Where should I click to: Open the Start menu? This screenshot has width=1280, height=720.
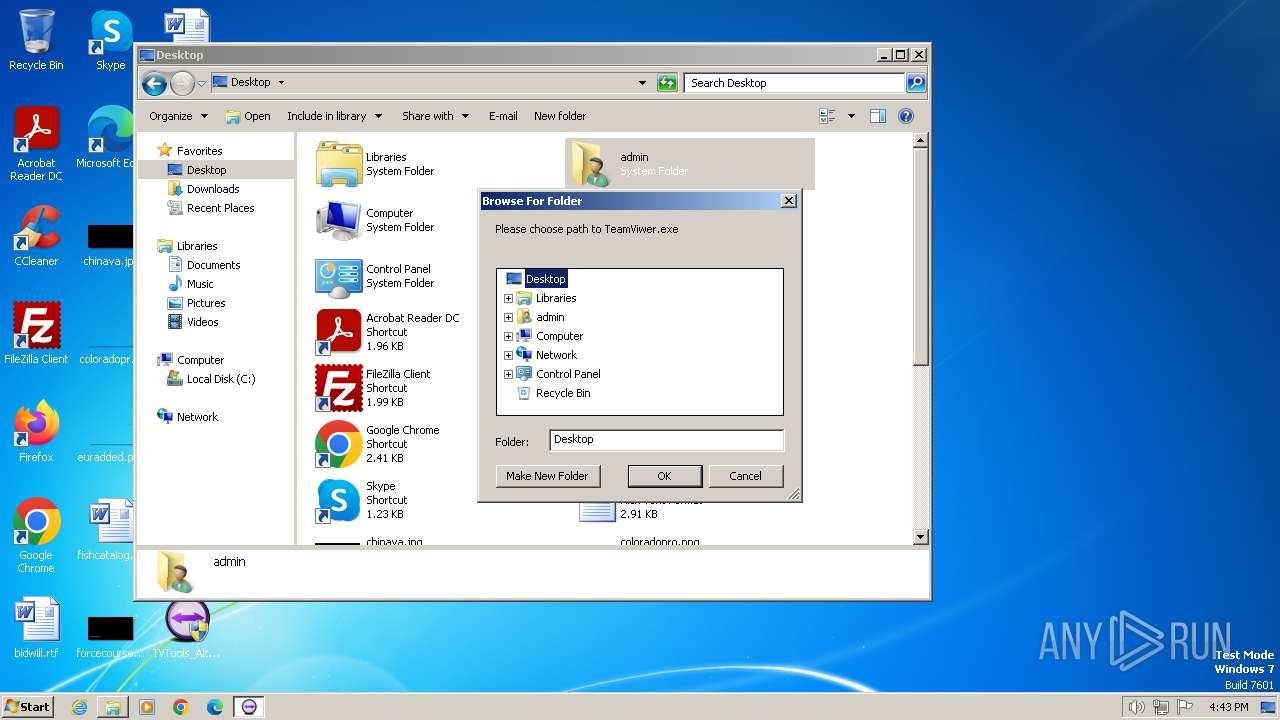pyautogui.click(x=27, y=706)
